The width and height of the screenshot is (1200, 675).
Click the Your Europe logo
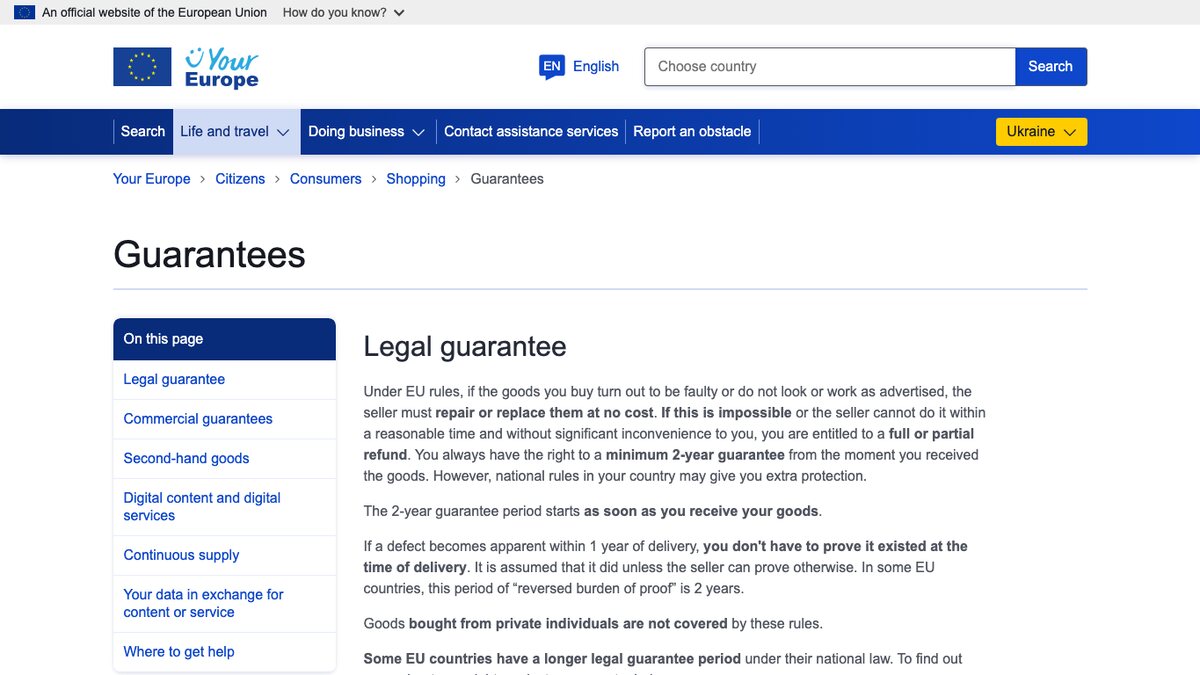tap(186, 67)
